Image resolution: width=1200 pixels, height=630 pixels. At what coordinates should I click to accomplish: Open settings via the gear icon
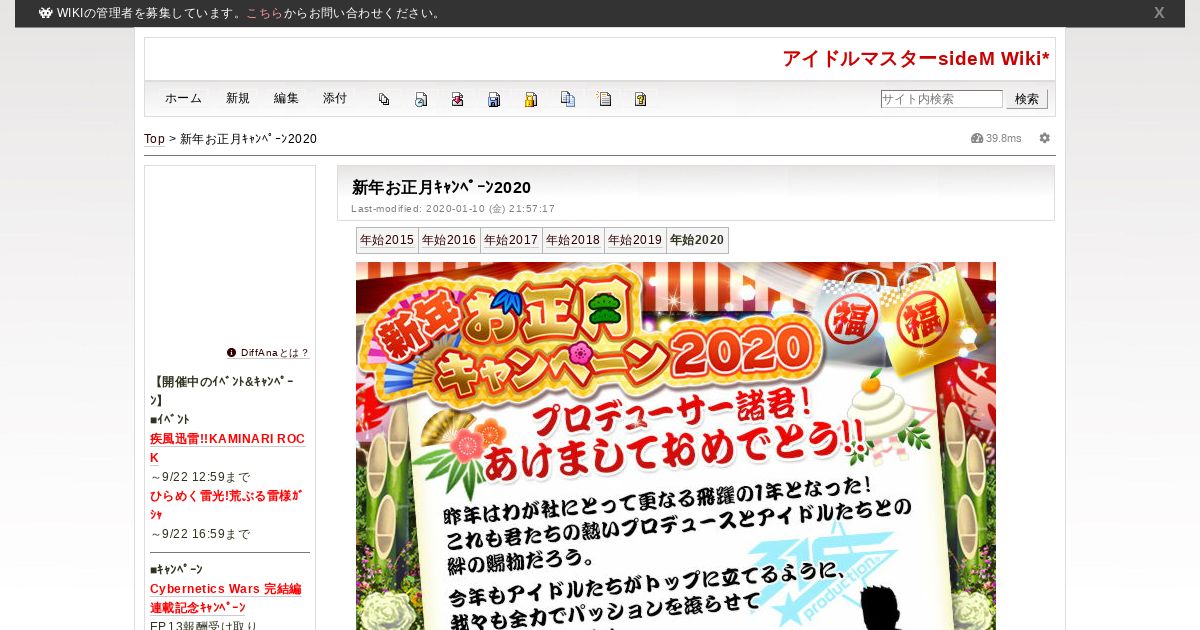1045,138
